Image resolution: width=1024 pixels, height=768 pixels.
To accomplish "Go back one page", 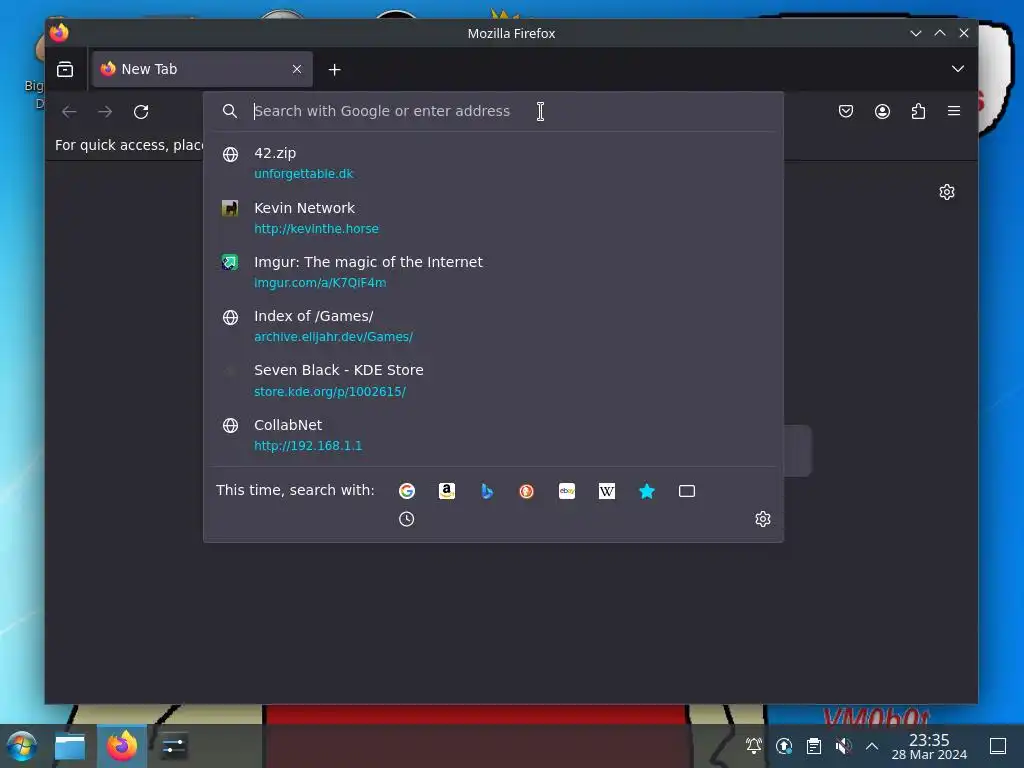I will tap(69, 112).
